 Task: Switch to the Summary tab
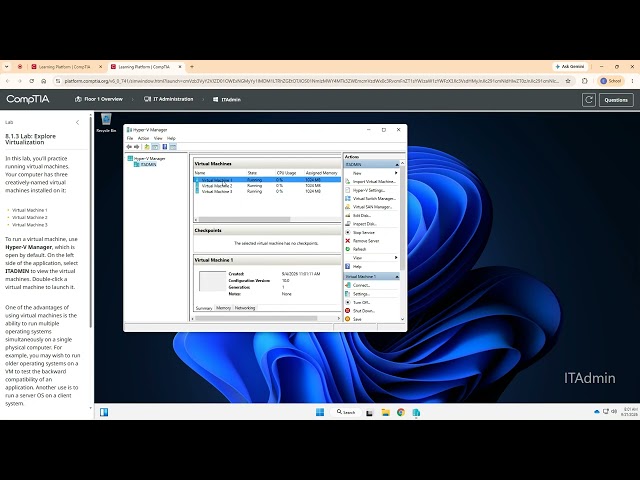tap(204, 308)
